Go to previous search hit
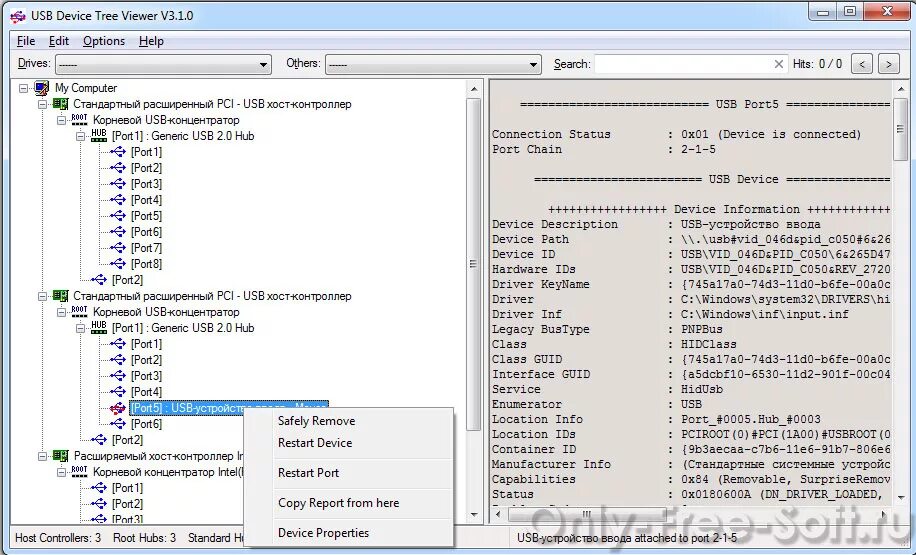916x555 pixels. 862,64
